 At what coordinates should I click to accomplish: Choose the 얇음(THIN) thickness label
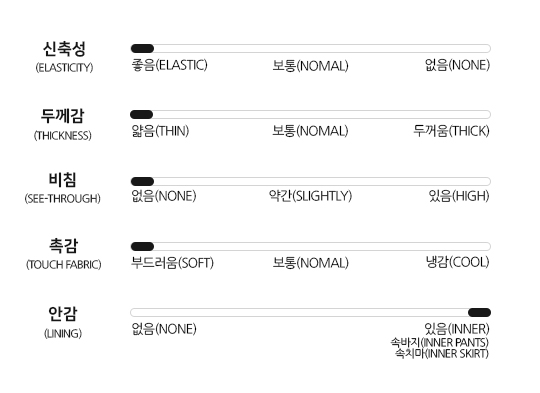pyautogui.click(x=160, y=131)
